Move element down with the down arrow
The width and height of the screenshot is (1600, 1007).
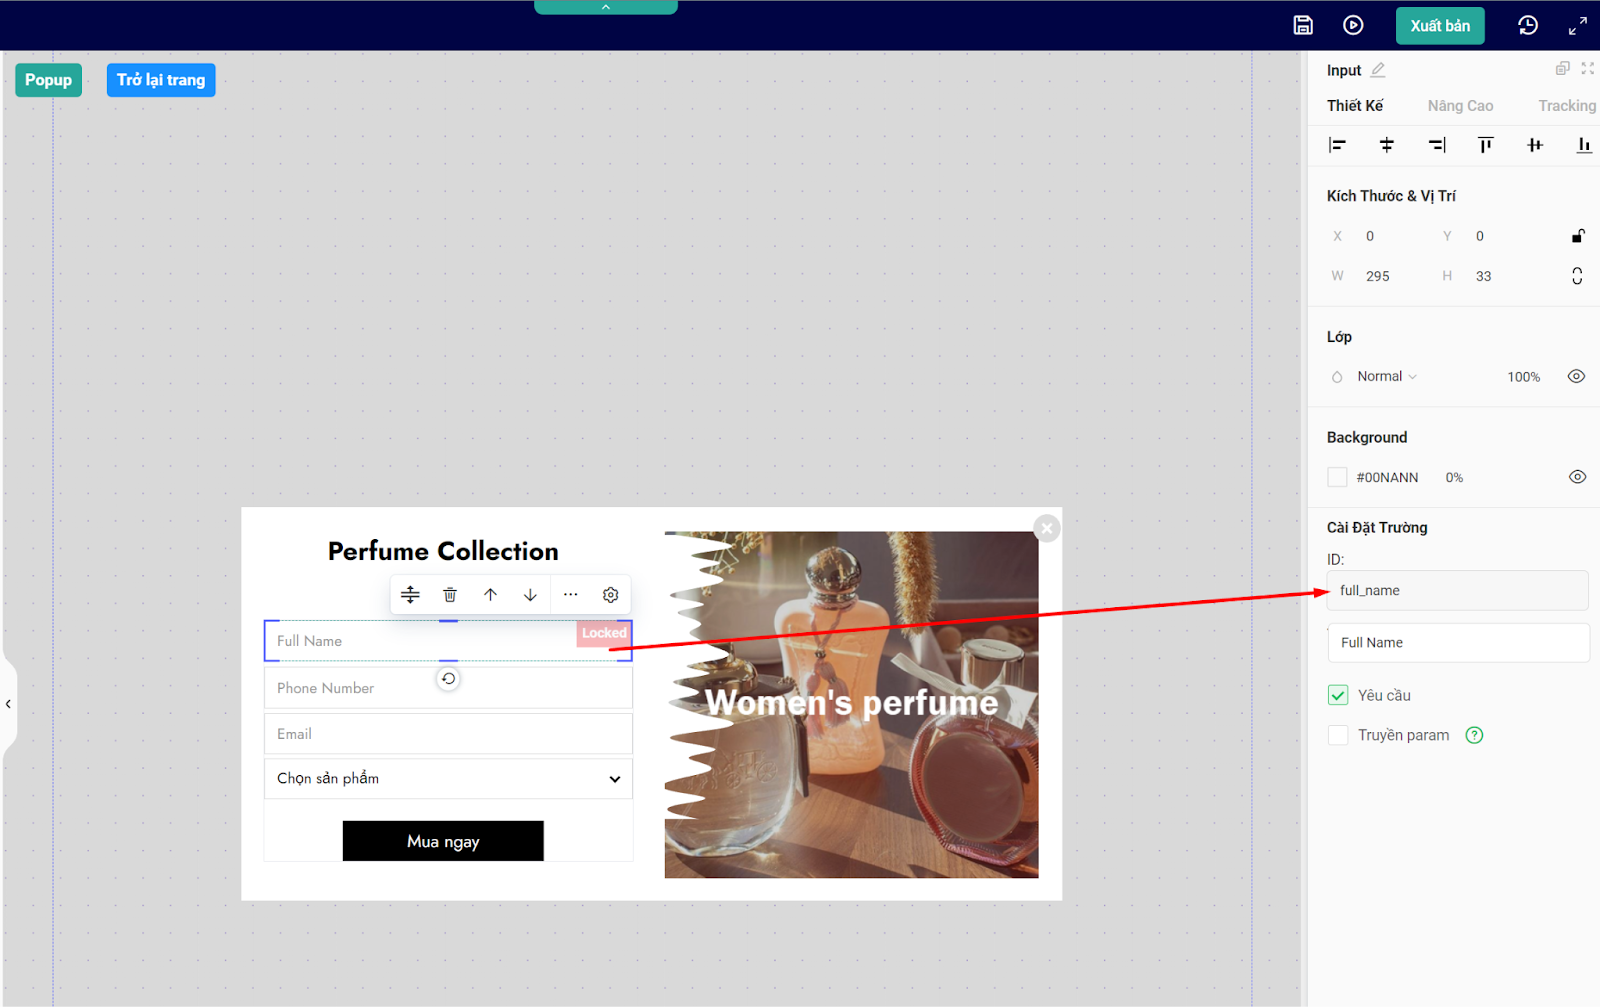530,594
